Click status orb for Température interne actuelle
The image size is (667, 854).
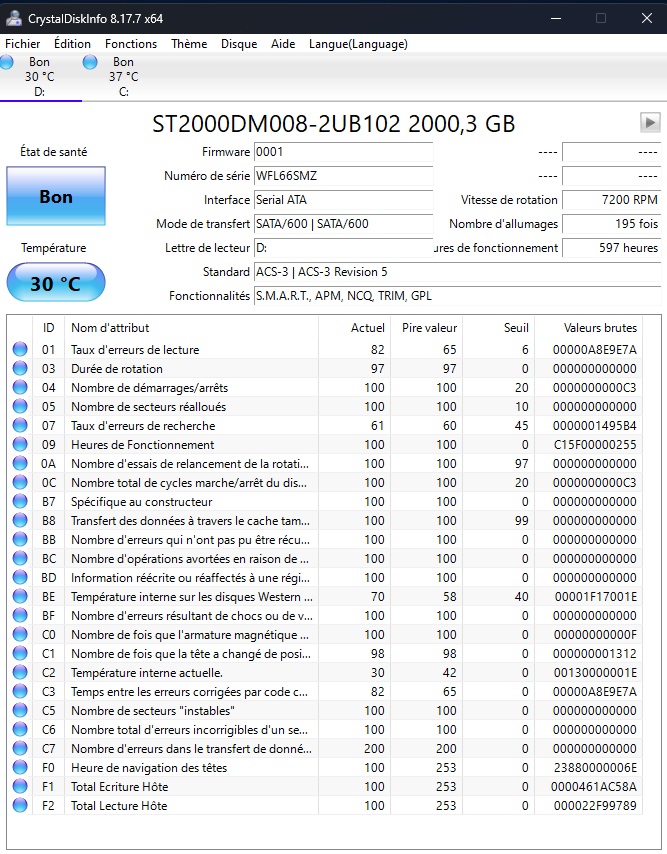20,672
